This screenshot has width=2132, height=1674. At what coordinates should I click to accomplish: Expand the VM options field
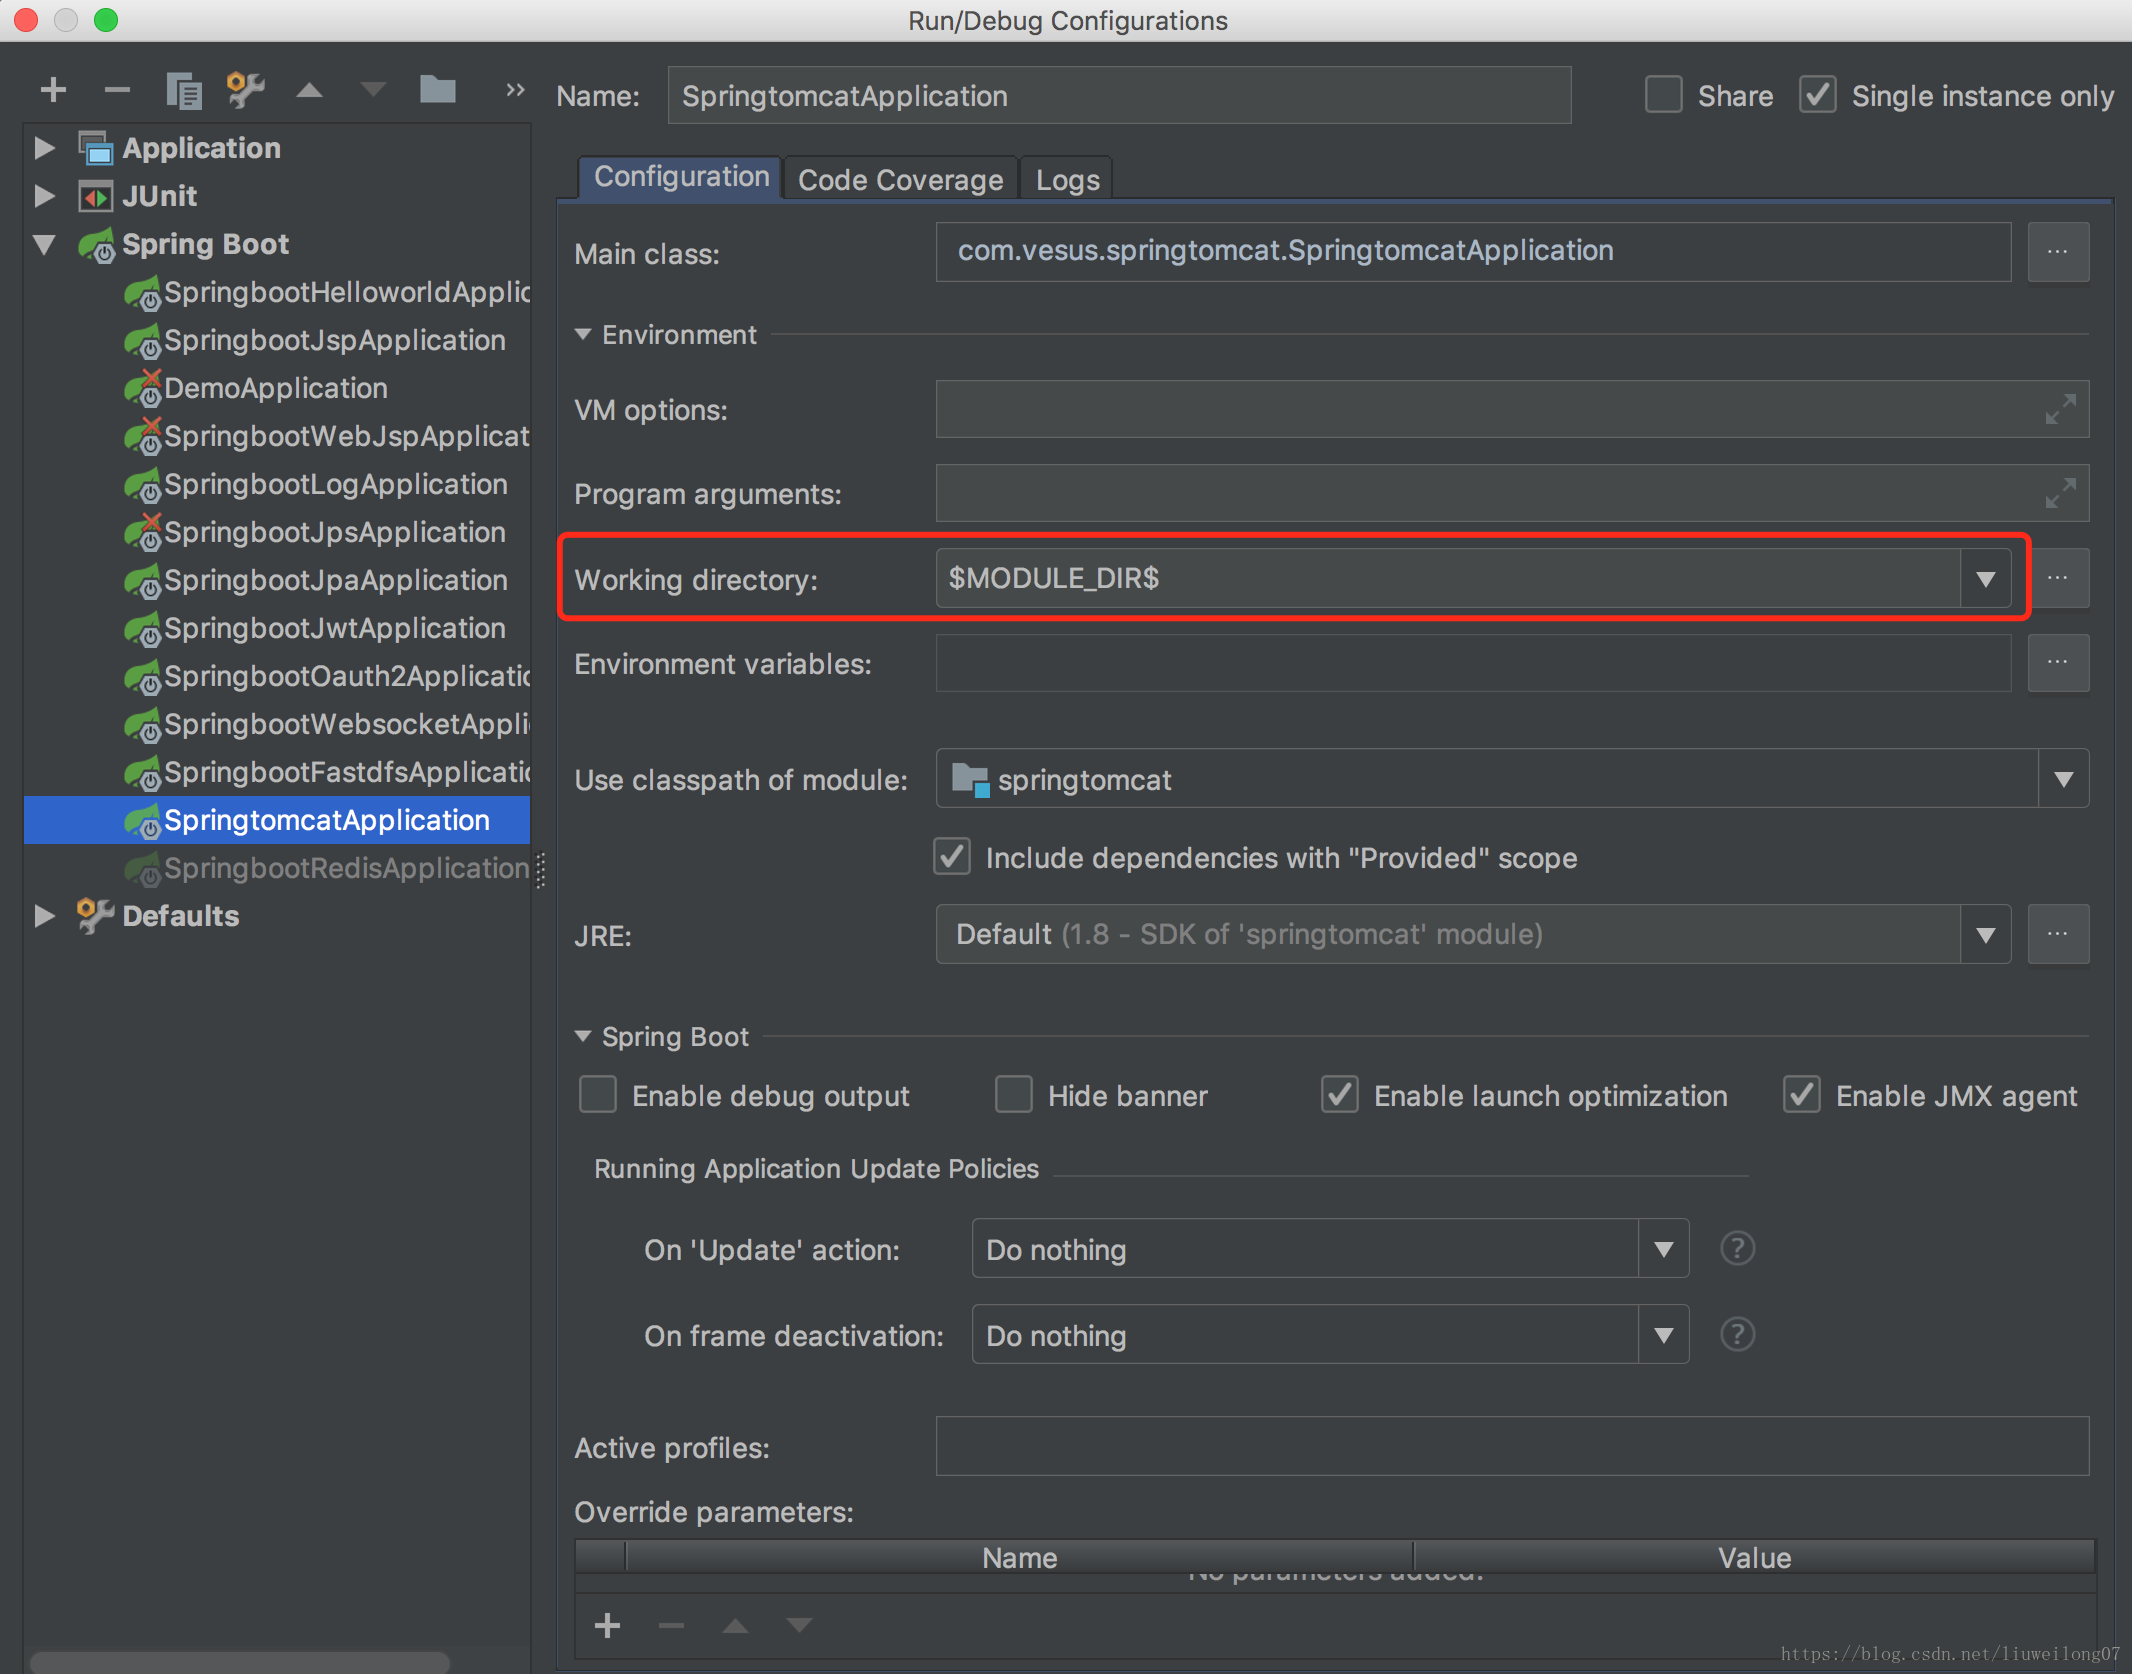2060,409
